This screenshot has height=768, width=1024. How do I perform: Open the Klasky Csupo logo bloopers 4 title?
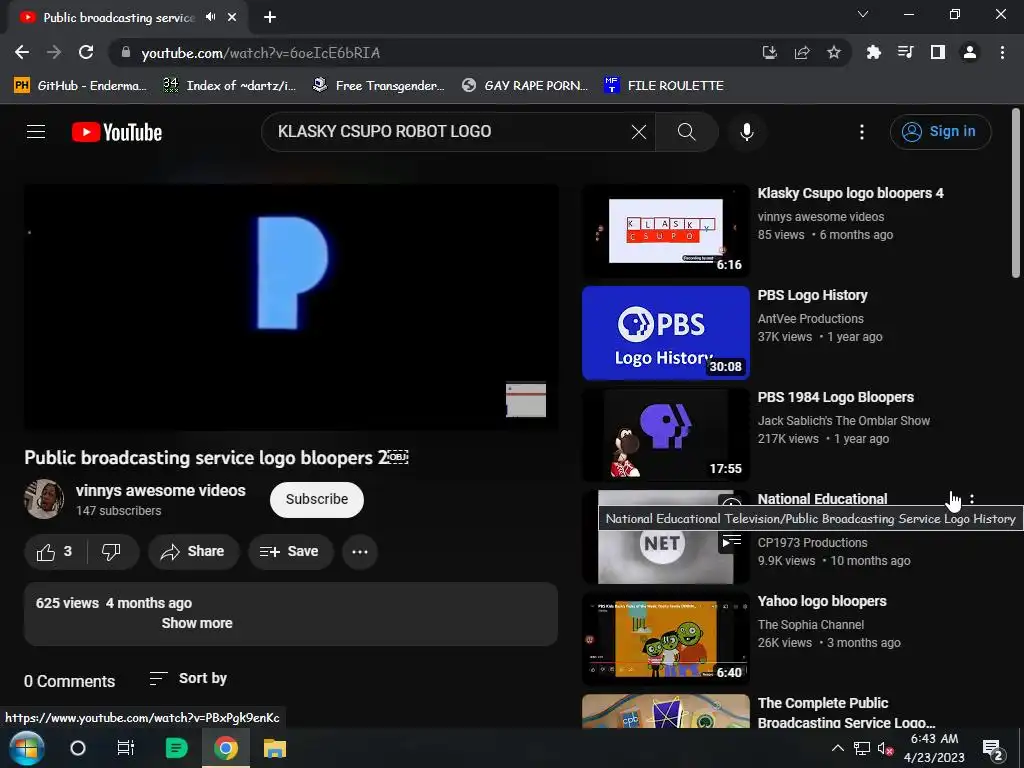[850, 193]
